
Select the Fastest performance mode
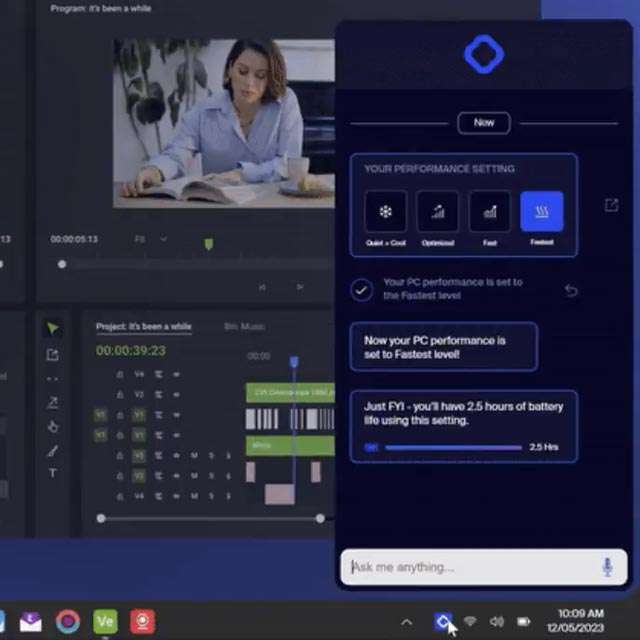coord(542,211)
